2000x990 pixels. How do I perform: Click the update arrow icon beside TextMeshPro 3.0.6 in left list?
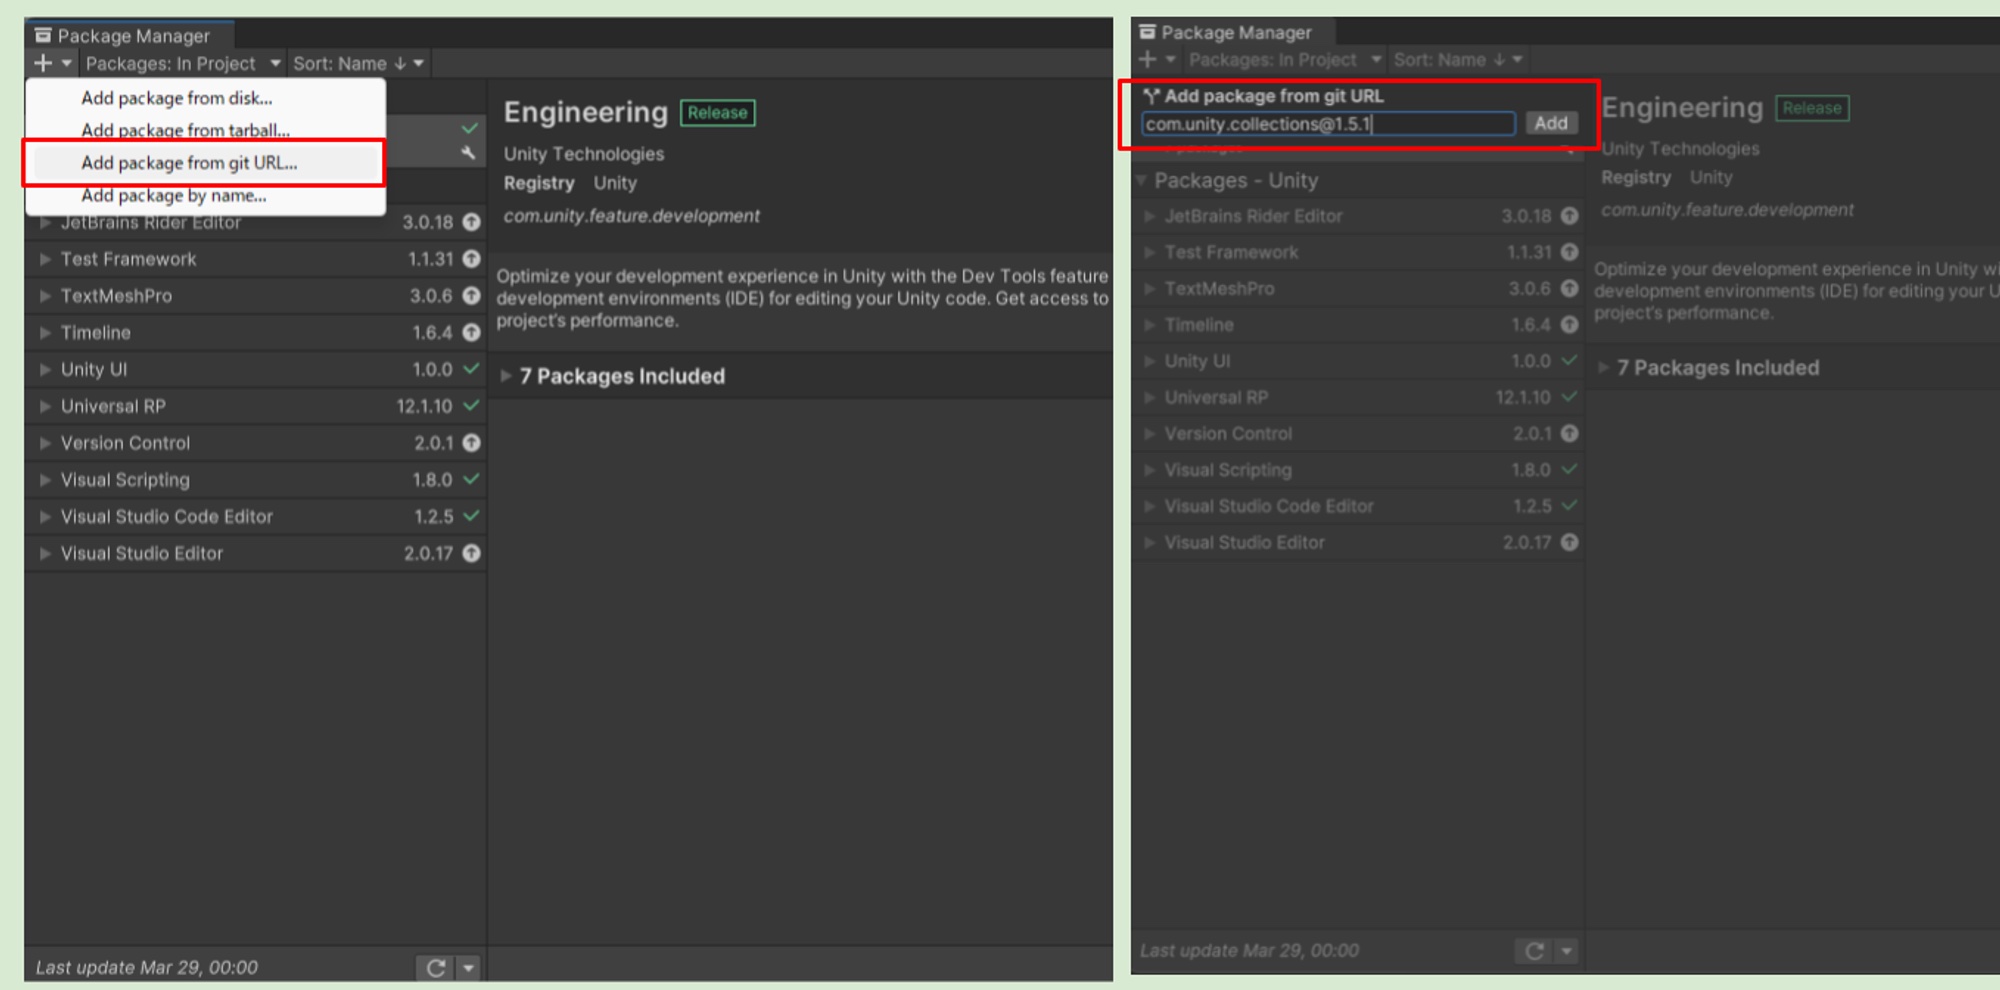tap(471, 296)
